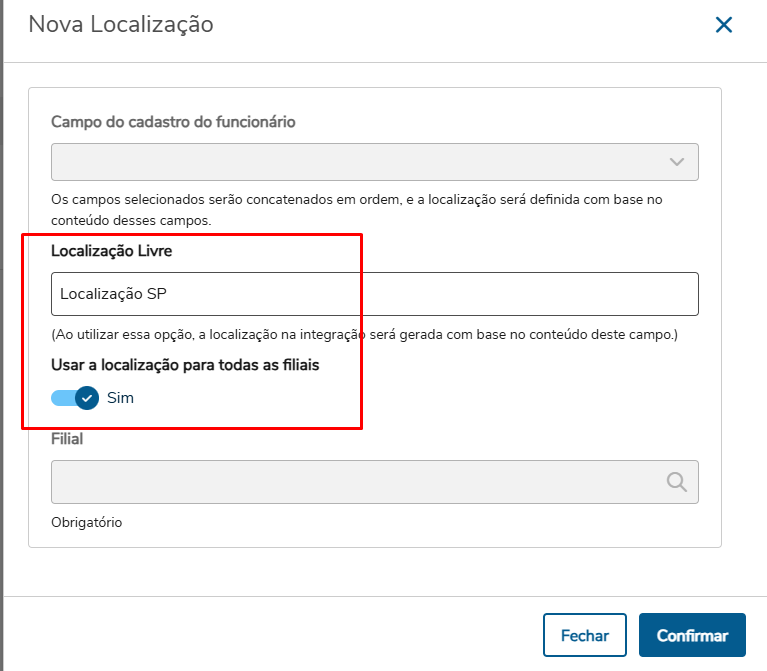Image resolution: width=767 pixels, height=671 pixels.
Task: Close the Nova Localização dialog with X
Action: (724, 25)
